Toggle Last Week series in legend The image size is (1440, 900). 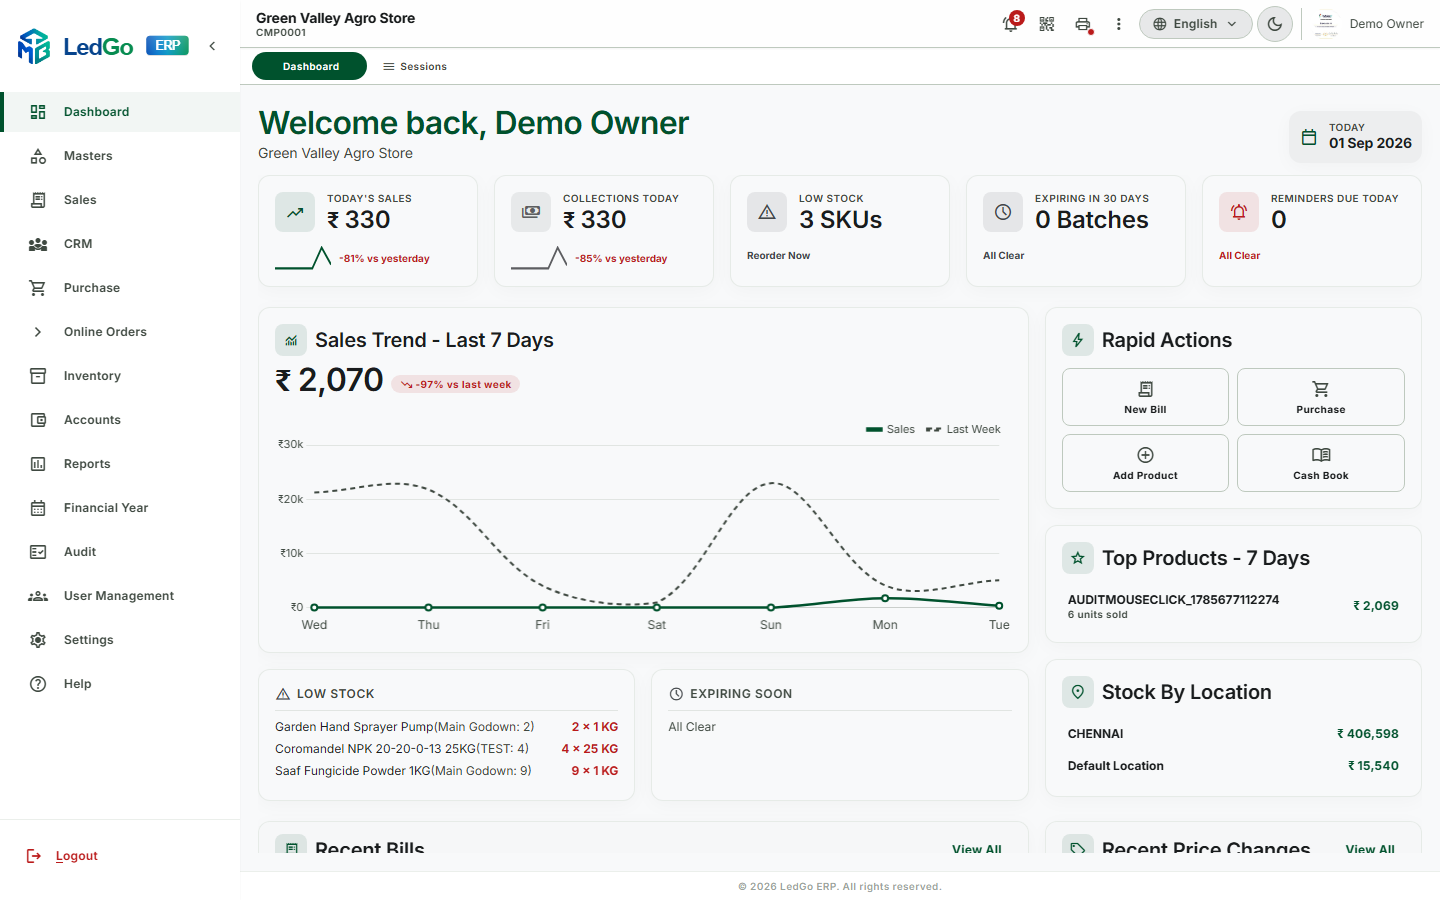point(963,429)
